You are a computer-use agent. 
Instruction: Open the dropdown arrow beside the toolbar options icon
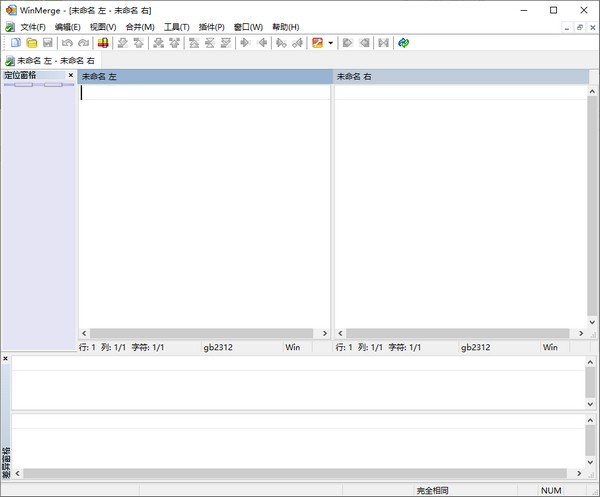pos(330,43)
